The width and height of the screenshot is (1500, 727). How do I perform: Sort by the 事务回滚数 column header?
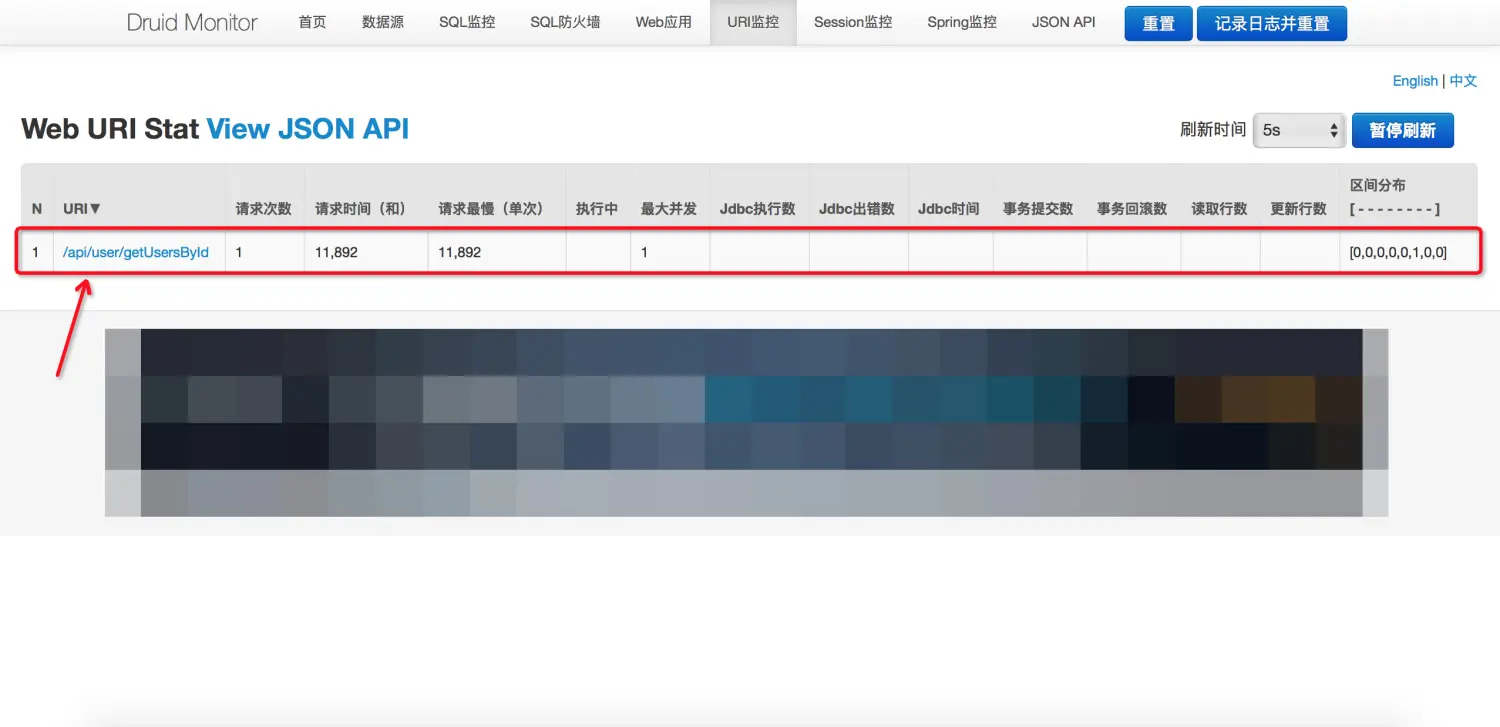[x=1132, y=209]
